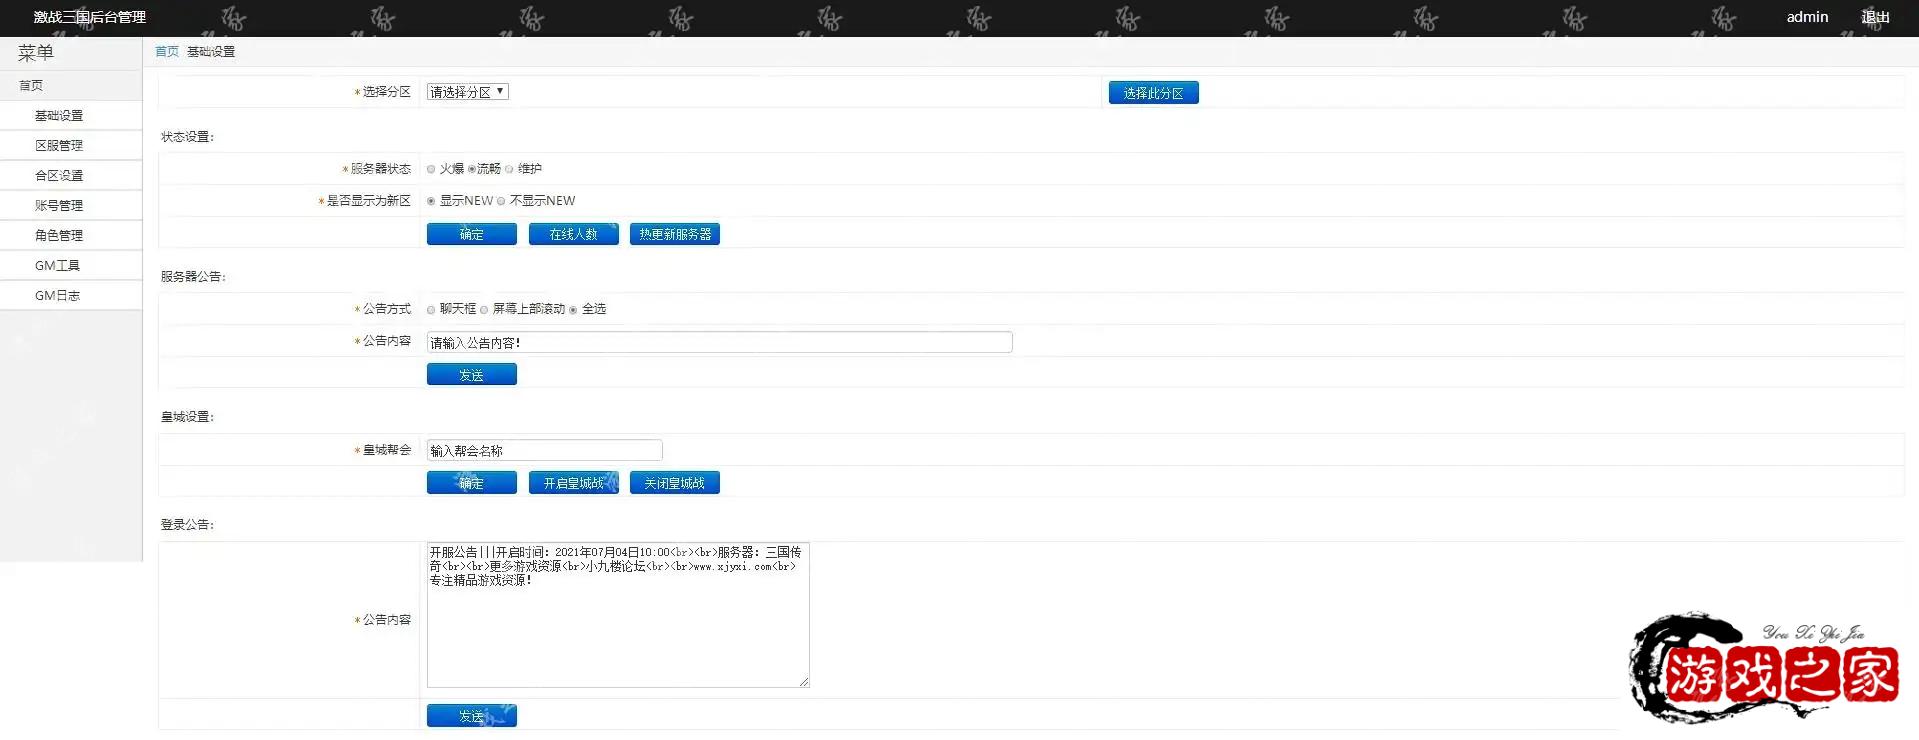Click the 首页 breadcrumb link
This screenshot has height=740, width=1919.
click(x=167, y=52)
